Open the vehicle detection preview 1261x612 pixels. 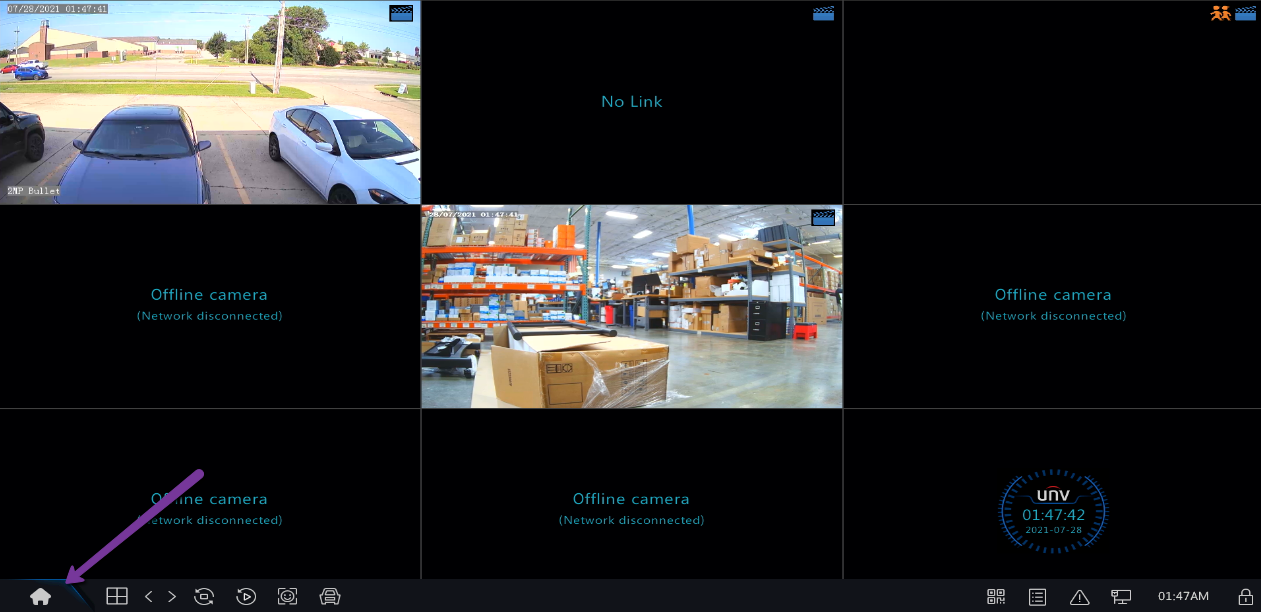330,597
